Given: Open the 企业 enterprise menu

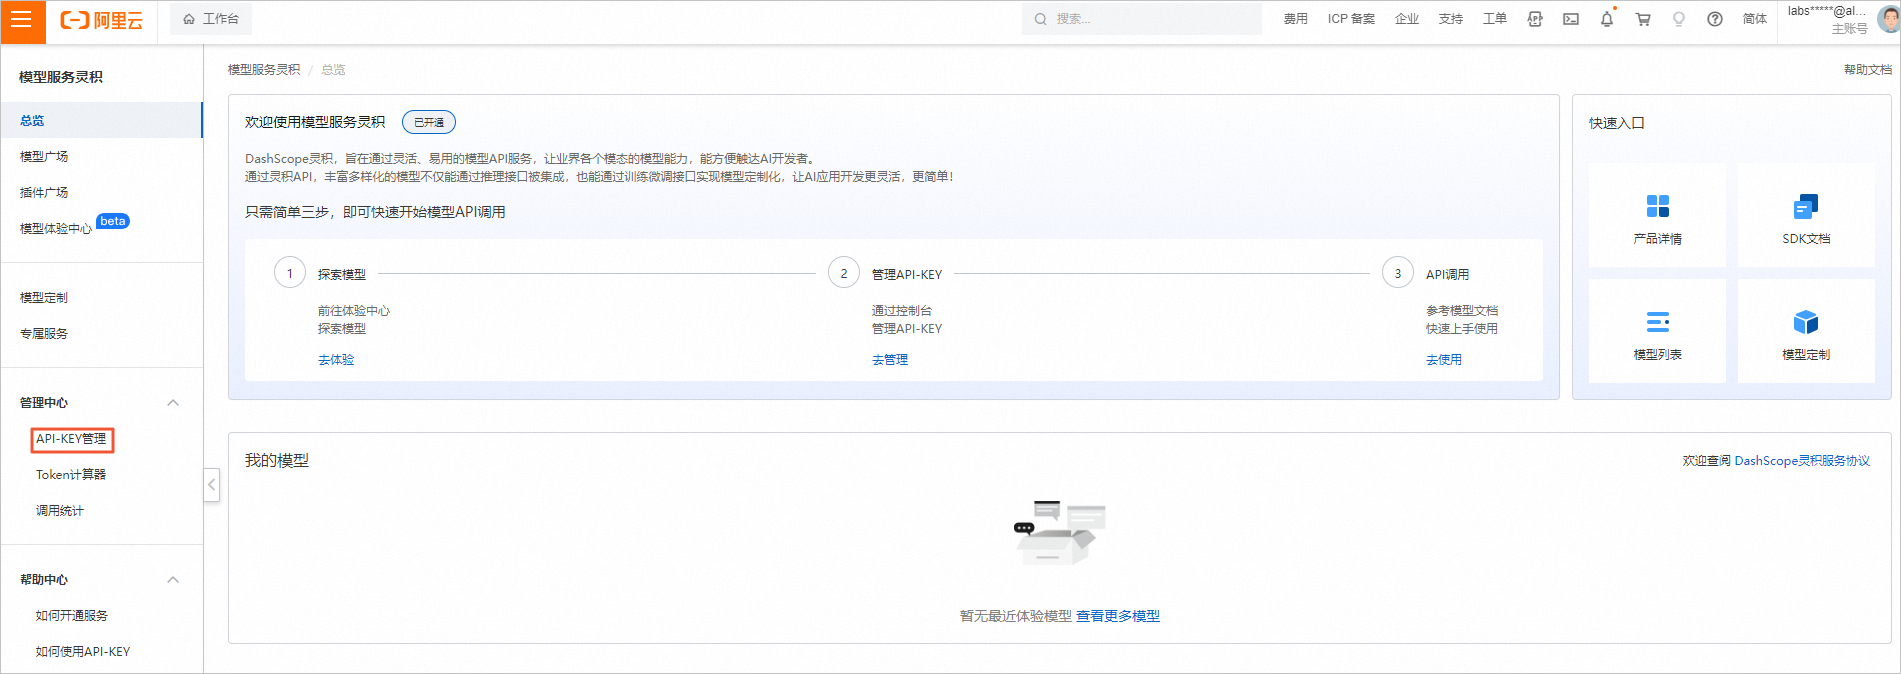Looking at the screenshot, I should pyautogui.click(x=1406, y=19).
